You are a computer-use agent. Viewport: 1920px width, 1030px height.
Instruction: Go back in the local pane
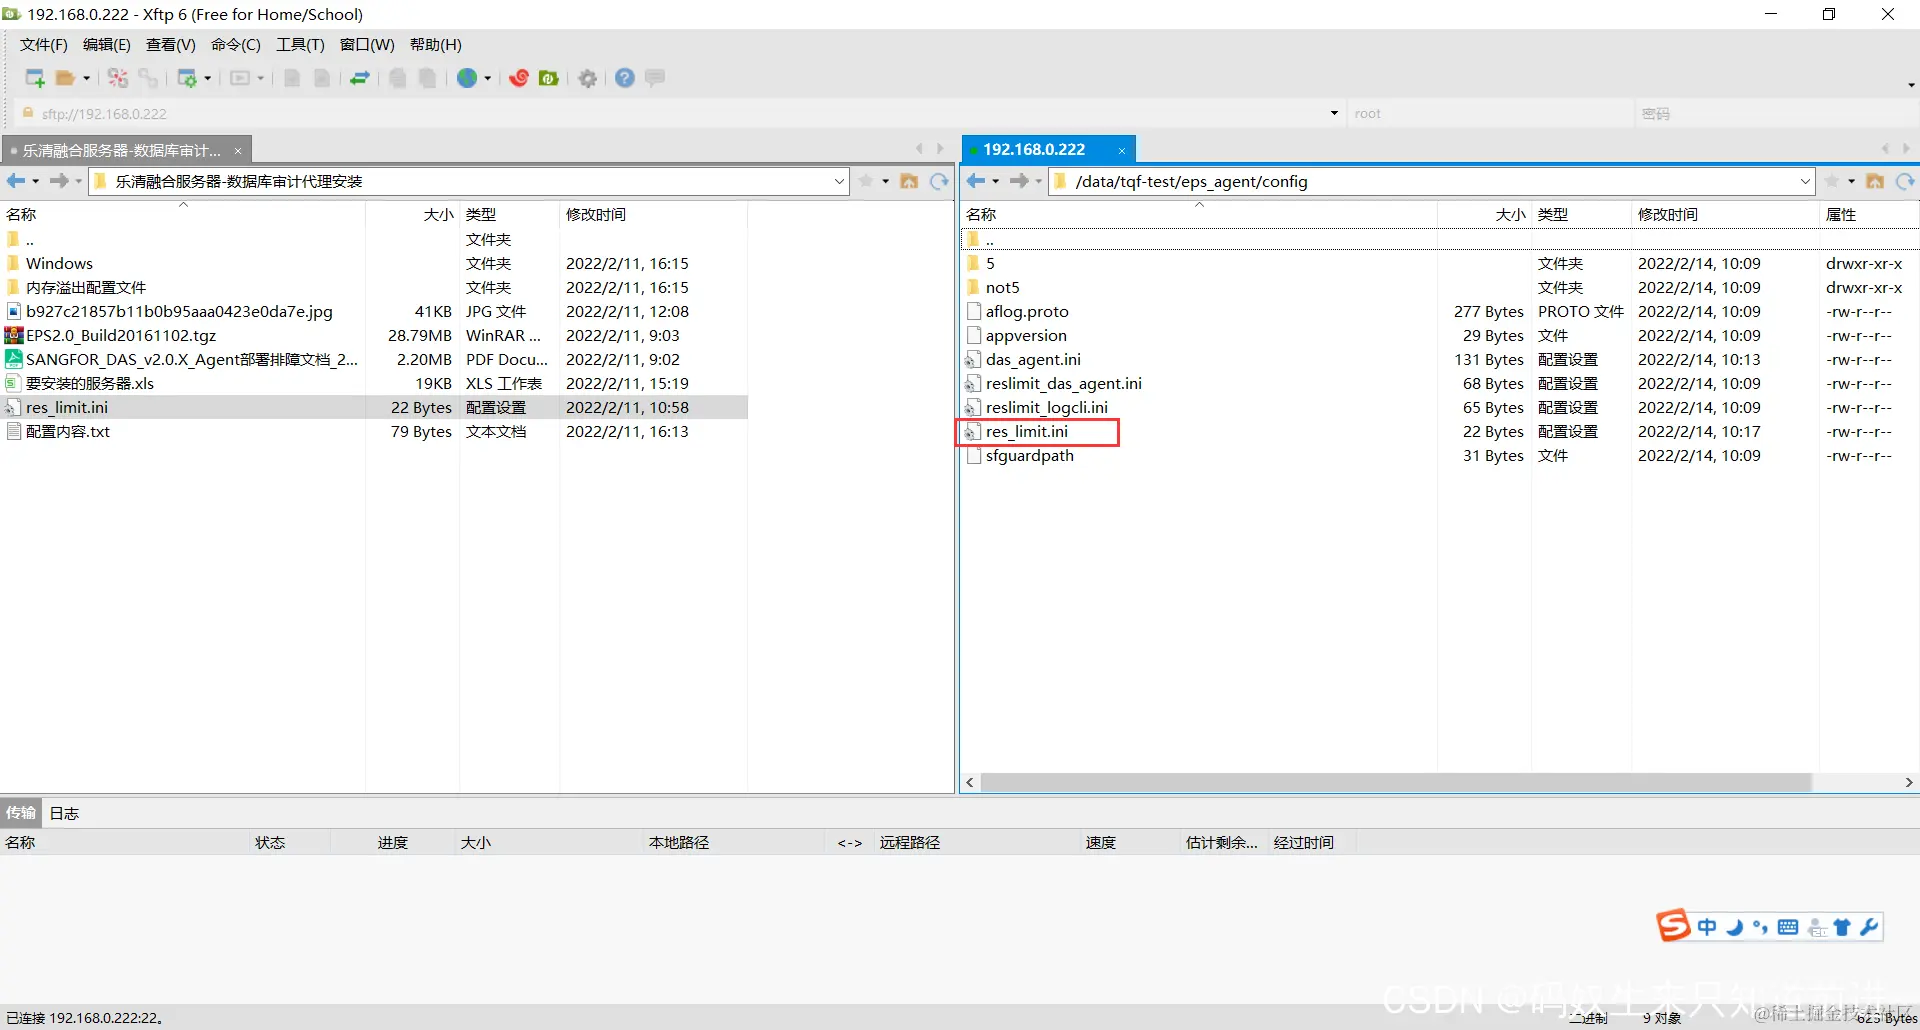click(16, 181)
